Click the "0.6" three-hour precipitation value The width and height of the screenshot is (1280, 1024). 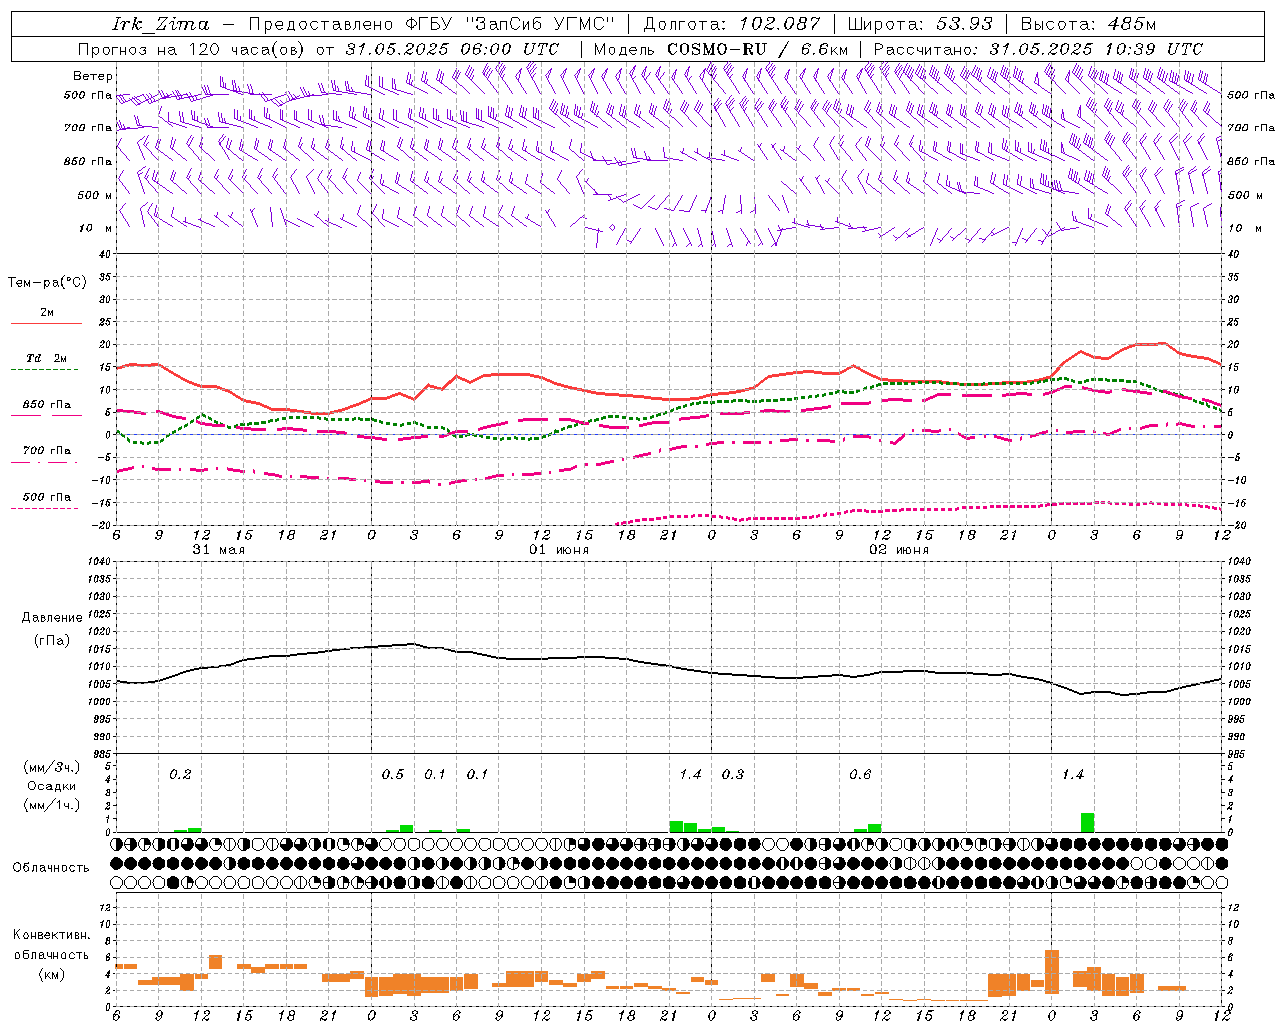(860, 775)
